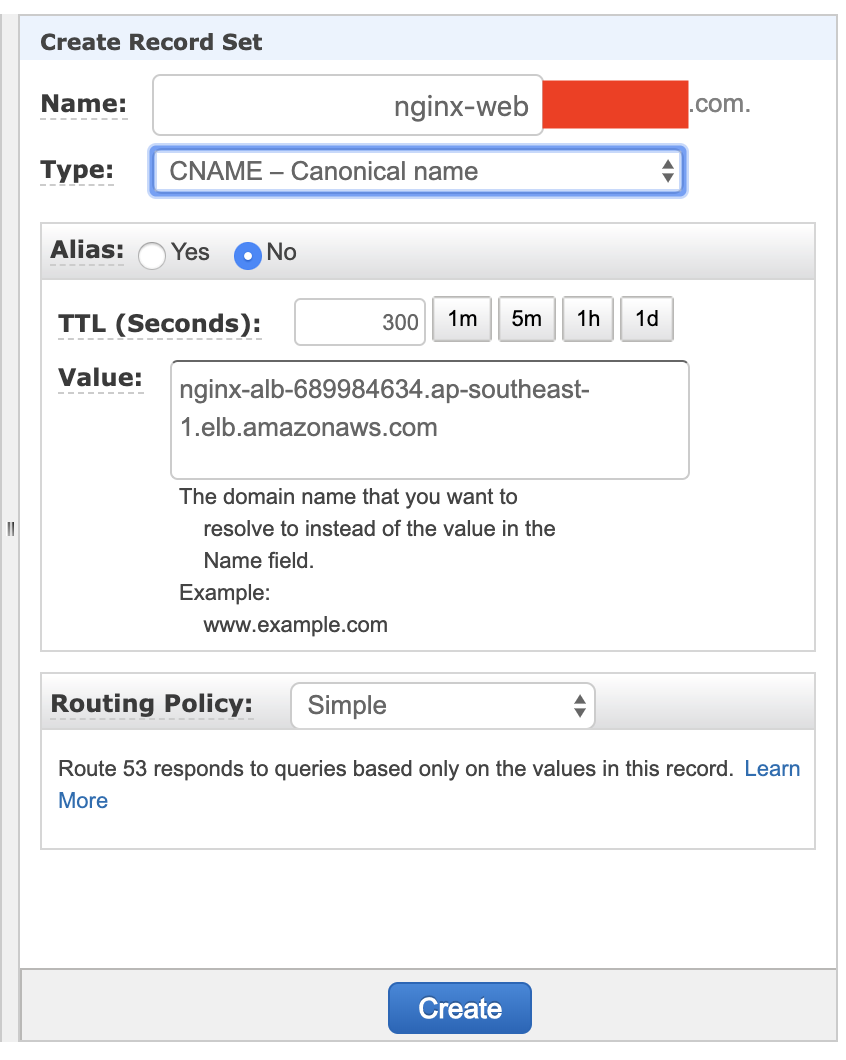Click the Alias label
846x1060 pixels.
(x=87, y=252)
